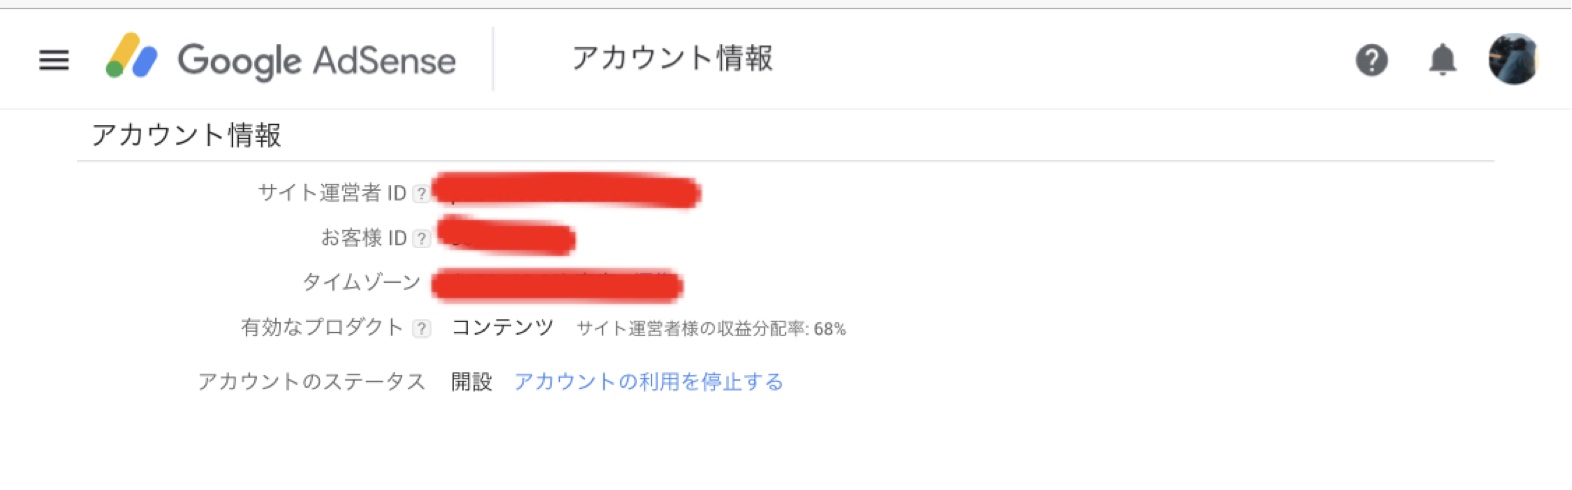This screenshot has height=490, width=1572.
Task: Show notifications via the bell icon
Action: click(x=1442, y=60)
